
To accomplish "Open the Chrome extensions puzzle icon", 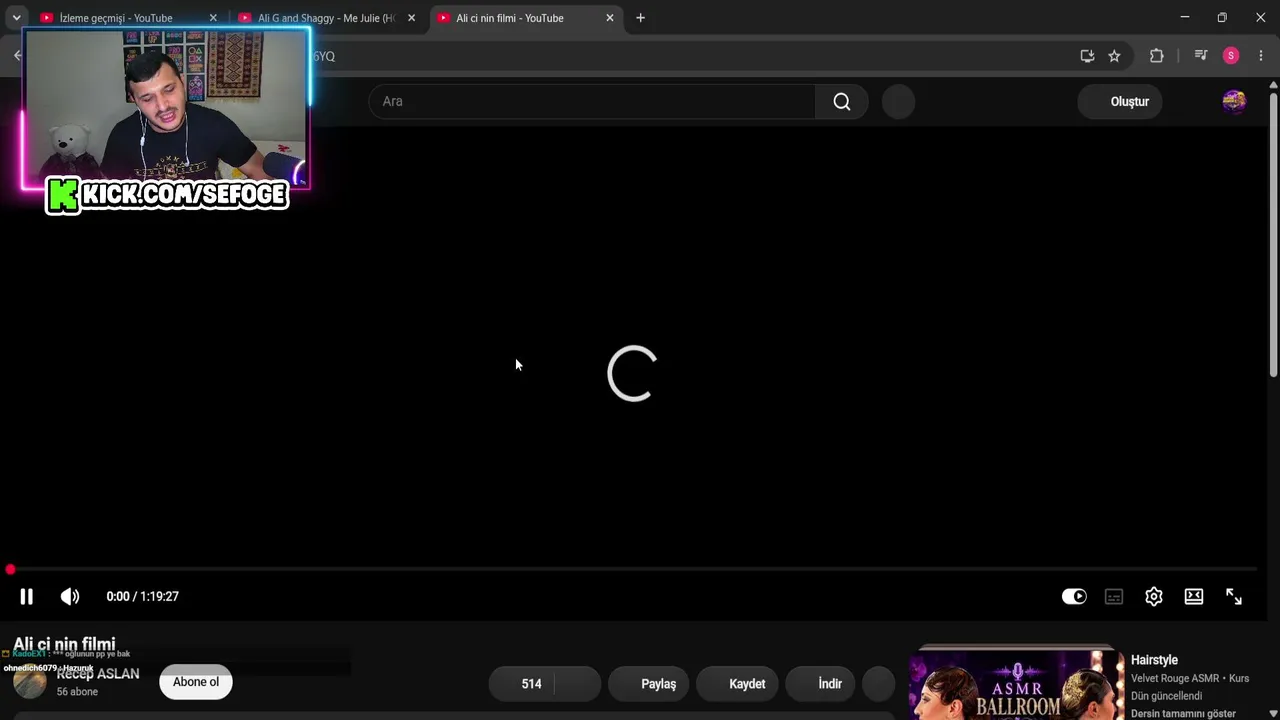I will click(1157, 56).
